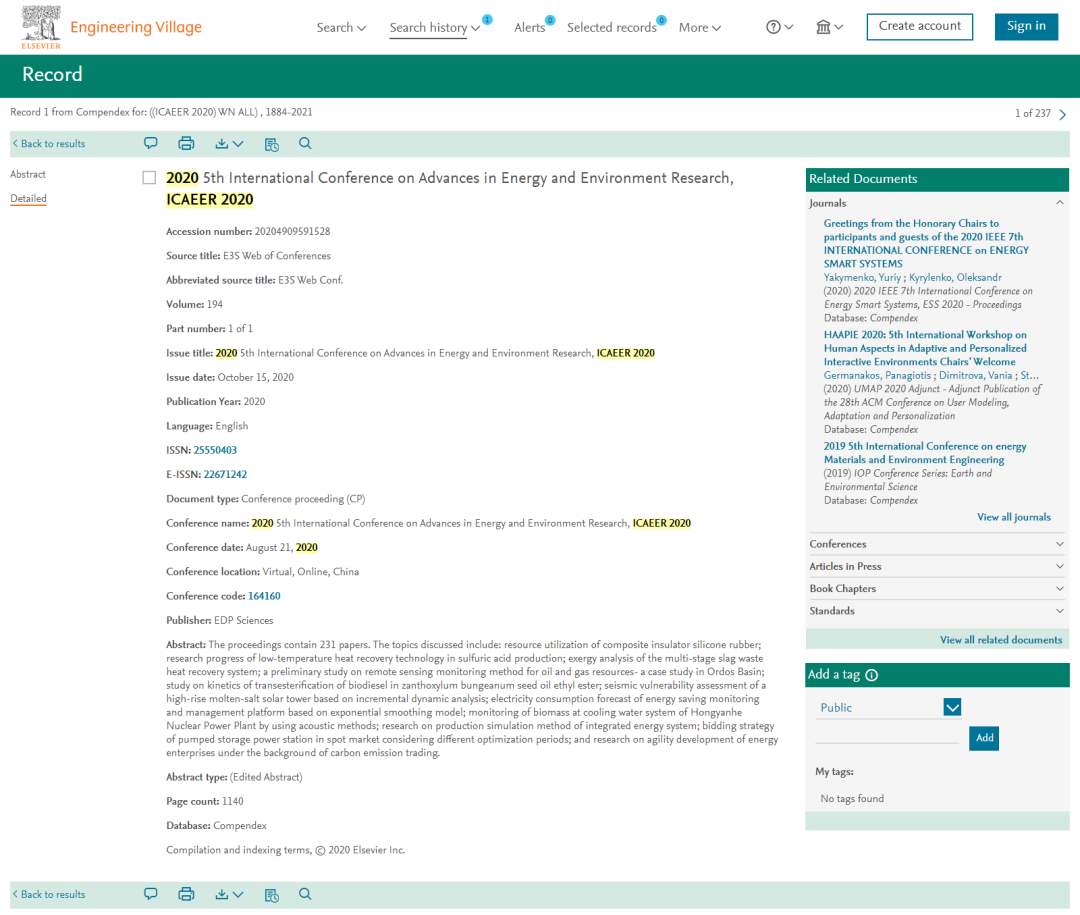This screenshot has height=915, width=1080.
Task: Click the Elsevier tree logo
Action: (41, 27)
